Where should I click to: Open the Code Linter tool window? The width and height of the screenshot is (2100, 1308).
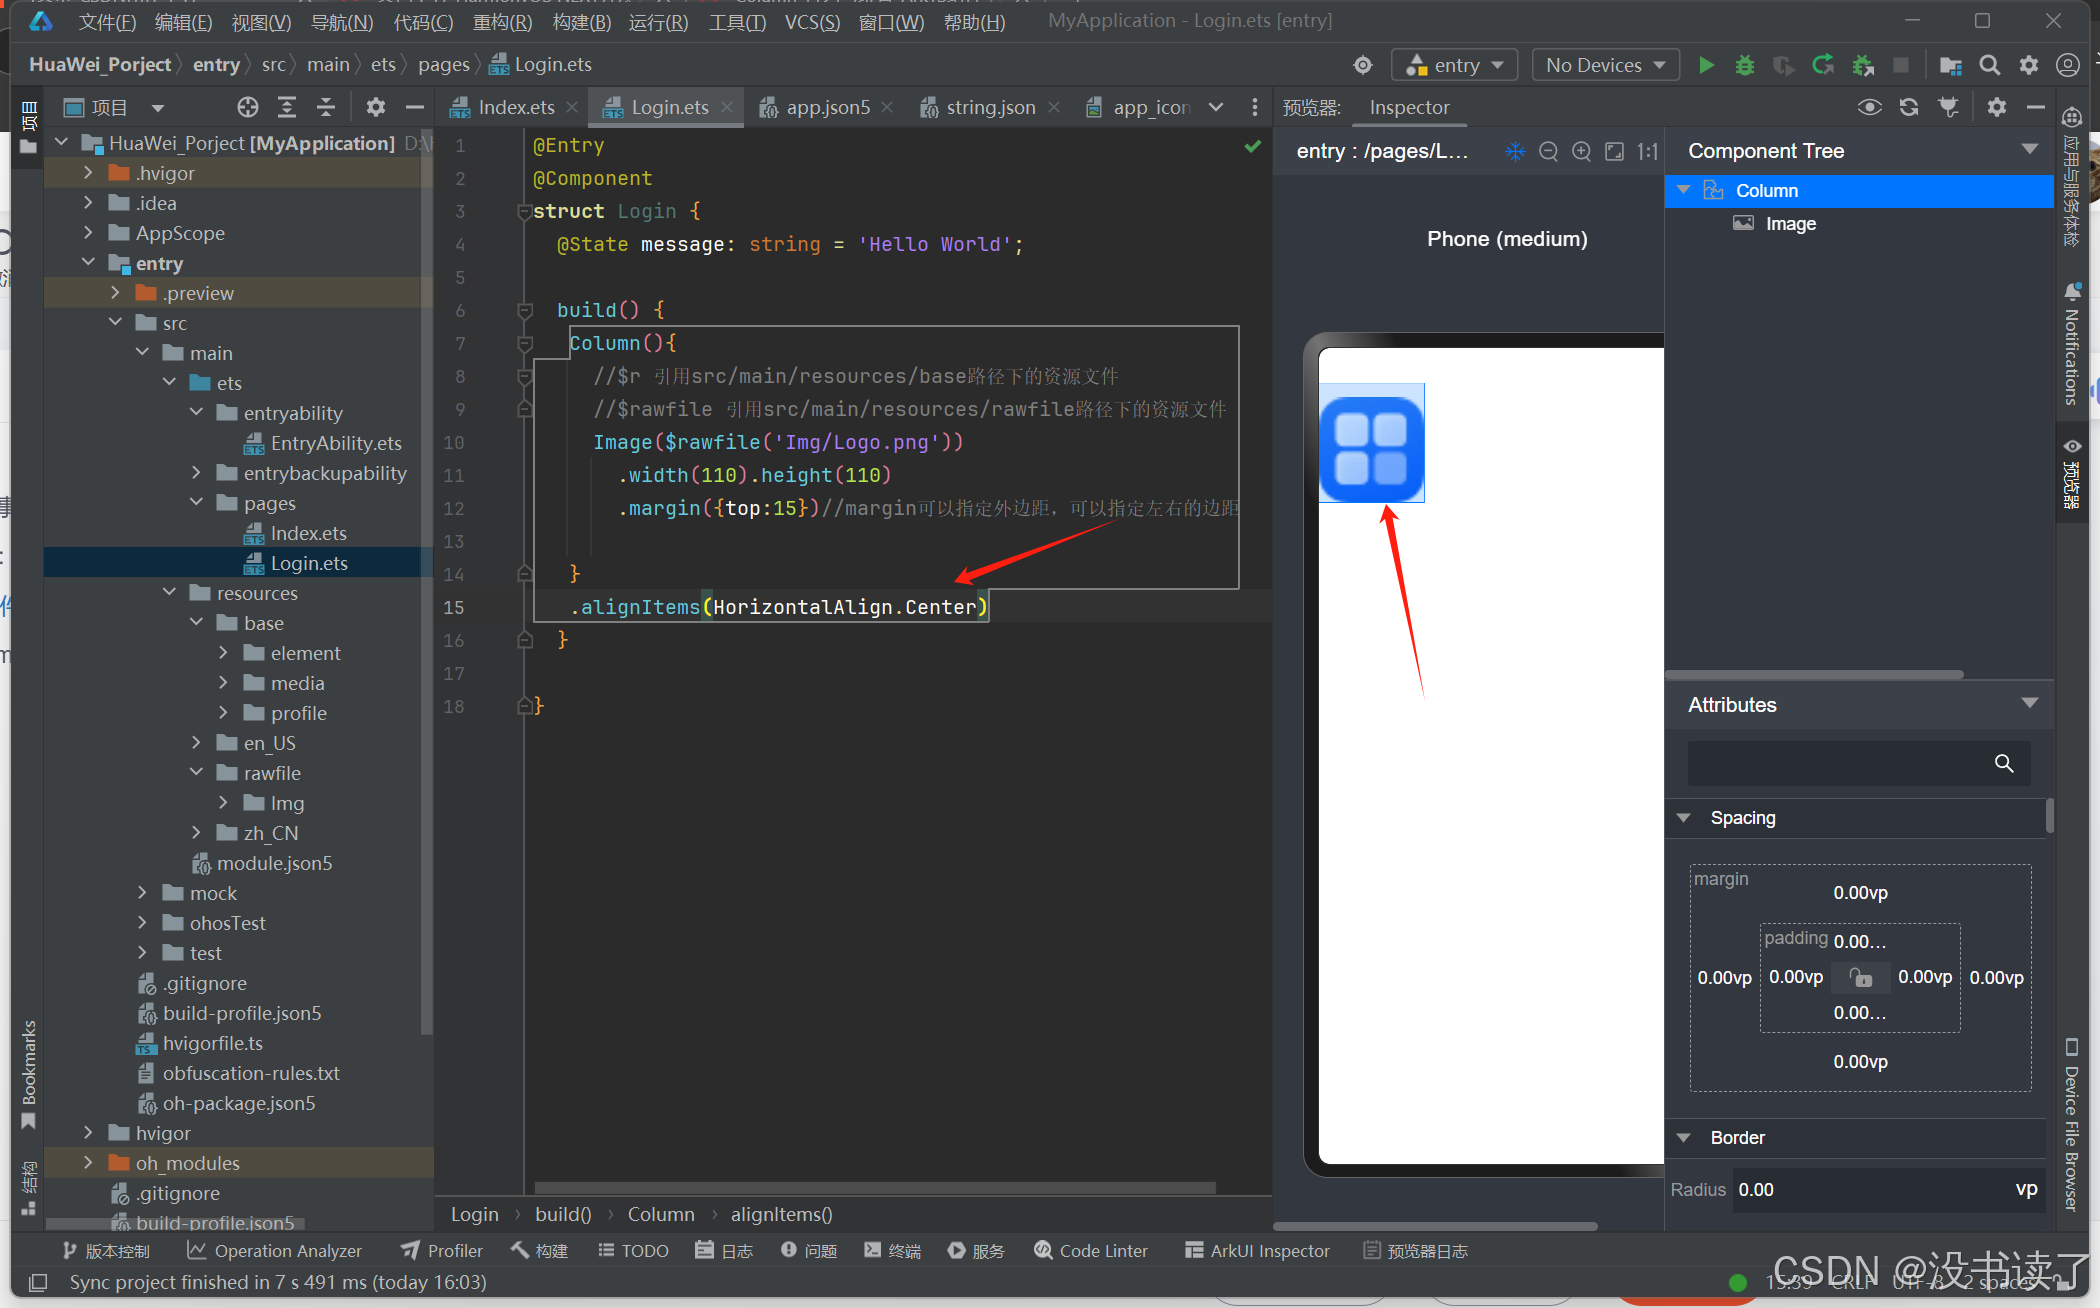tap(1092, 1250)
